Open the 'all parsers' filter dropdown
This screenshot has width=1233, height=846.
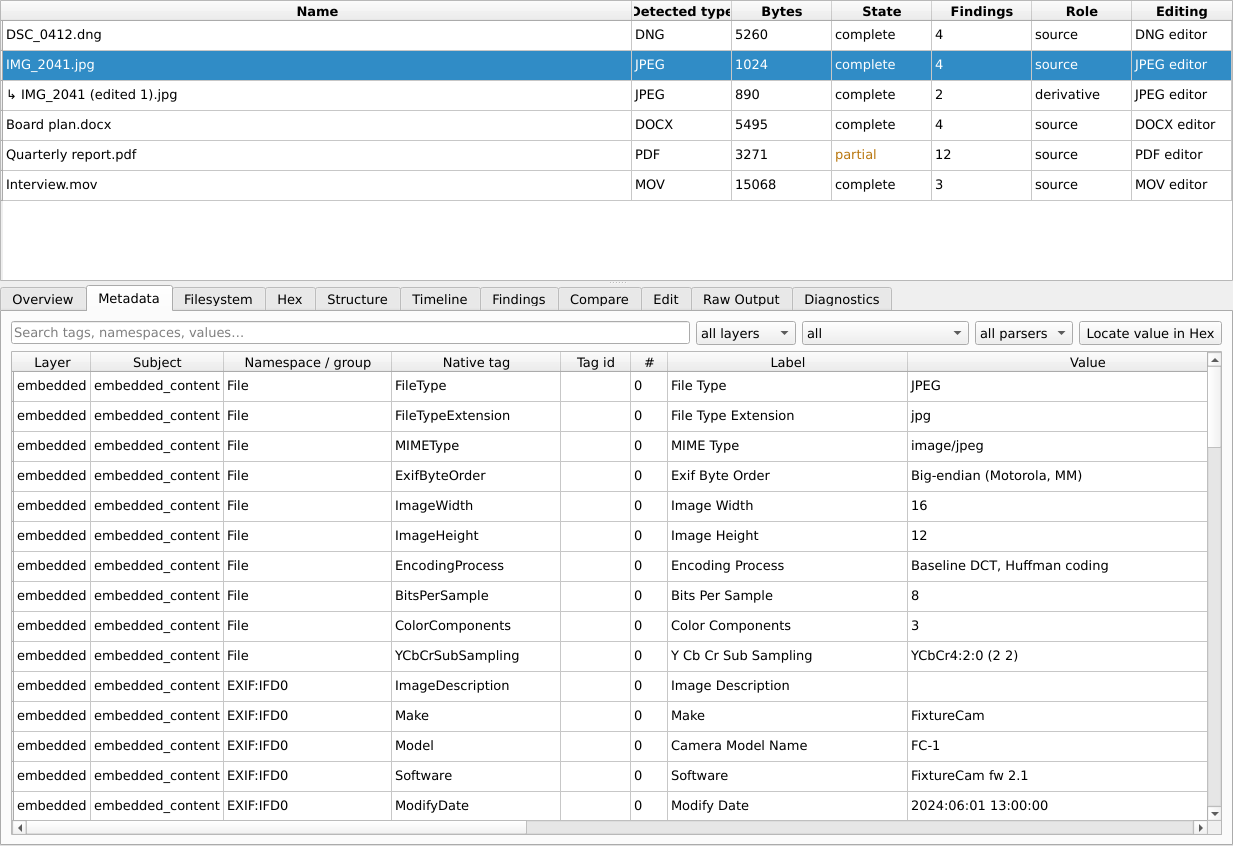[1023, 333]
